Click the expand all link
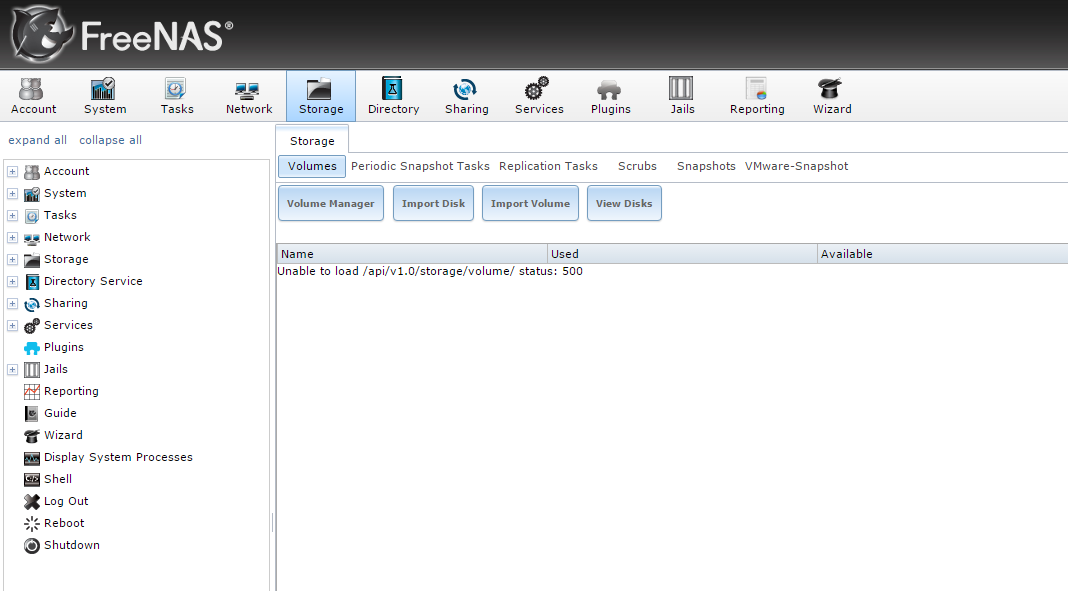Viewport: 1068px width, 591px height. [37, 140]
